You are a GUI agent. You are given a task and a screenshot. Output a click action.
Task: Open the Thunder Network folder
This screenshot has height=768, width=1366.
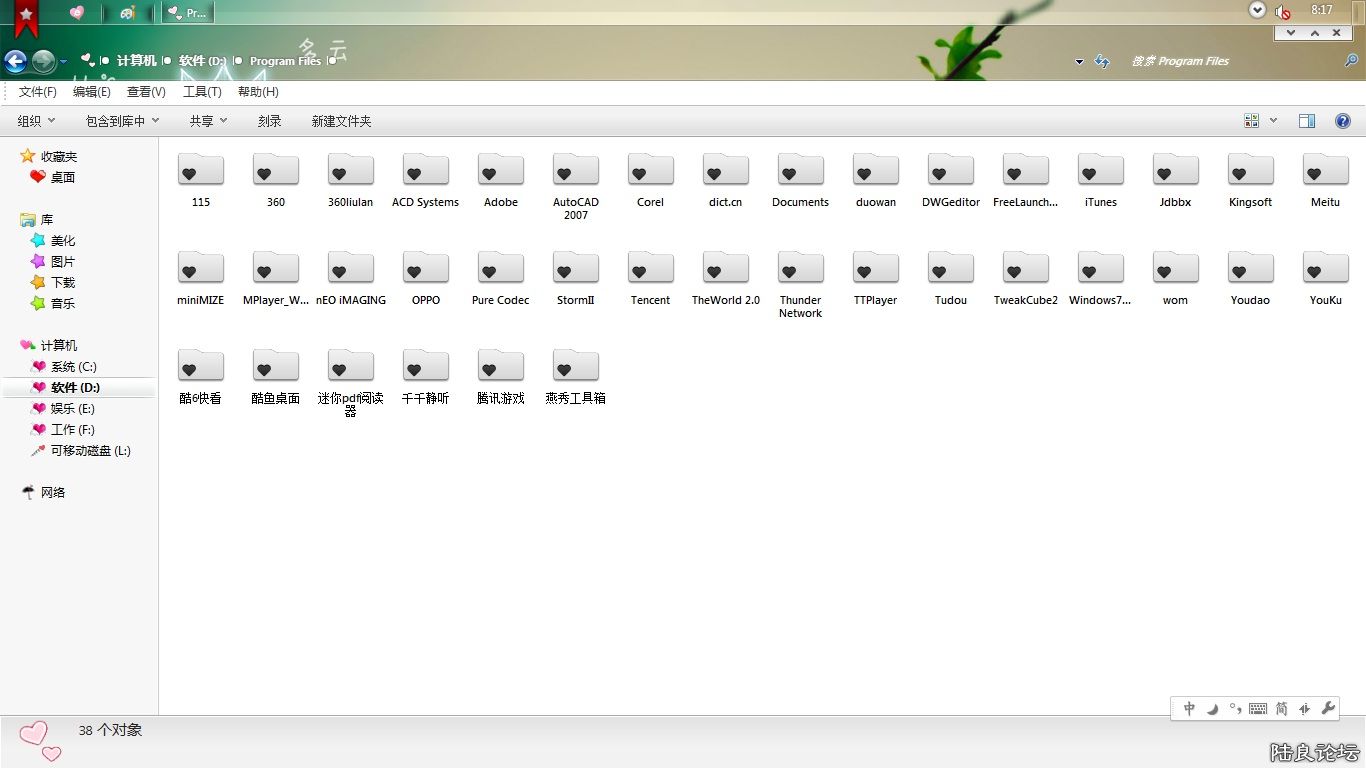800,269
